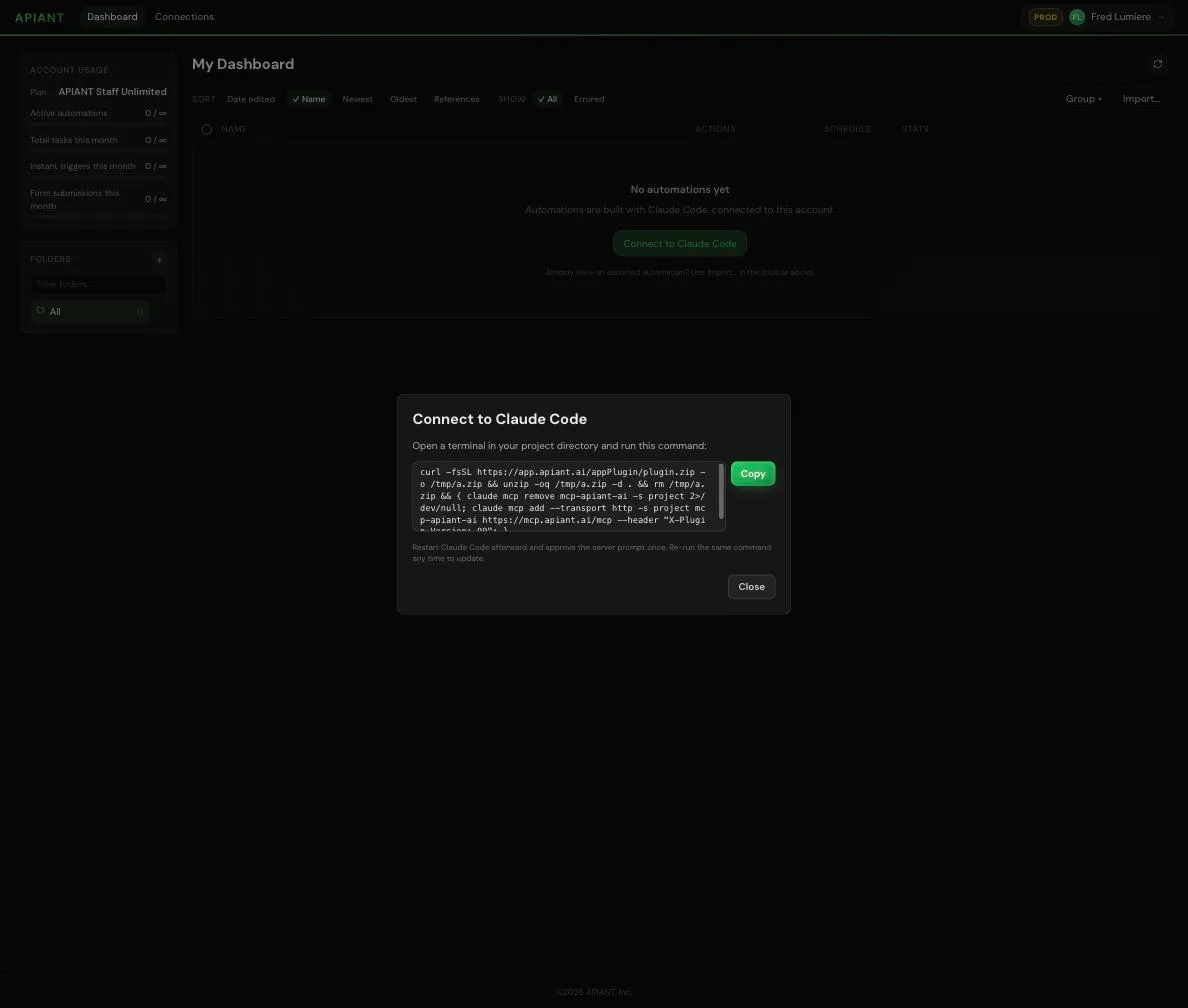Open the Group dropdown

pyautogui.click(x=1083, y=99)
